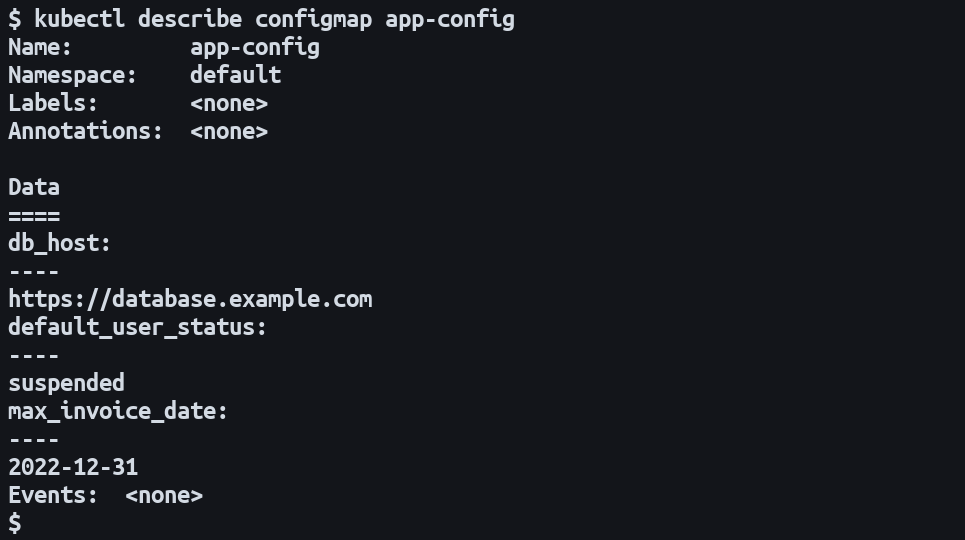This screenshot has height=540, width=965.
Task: Click the Name field label
Action: 40,47
